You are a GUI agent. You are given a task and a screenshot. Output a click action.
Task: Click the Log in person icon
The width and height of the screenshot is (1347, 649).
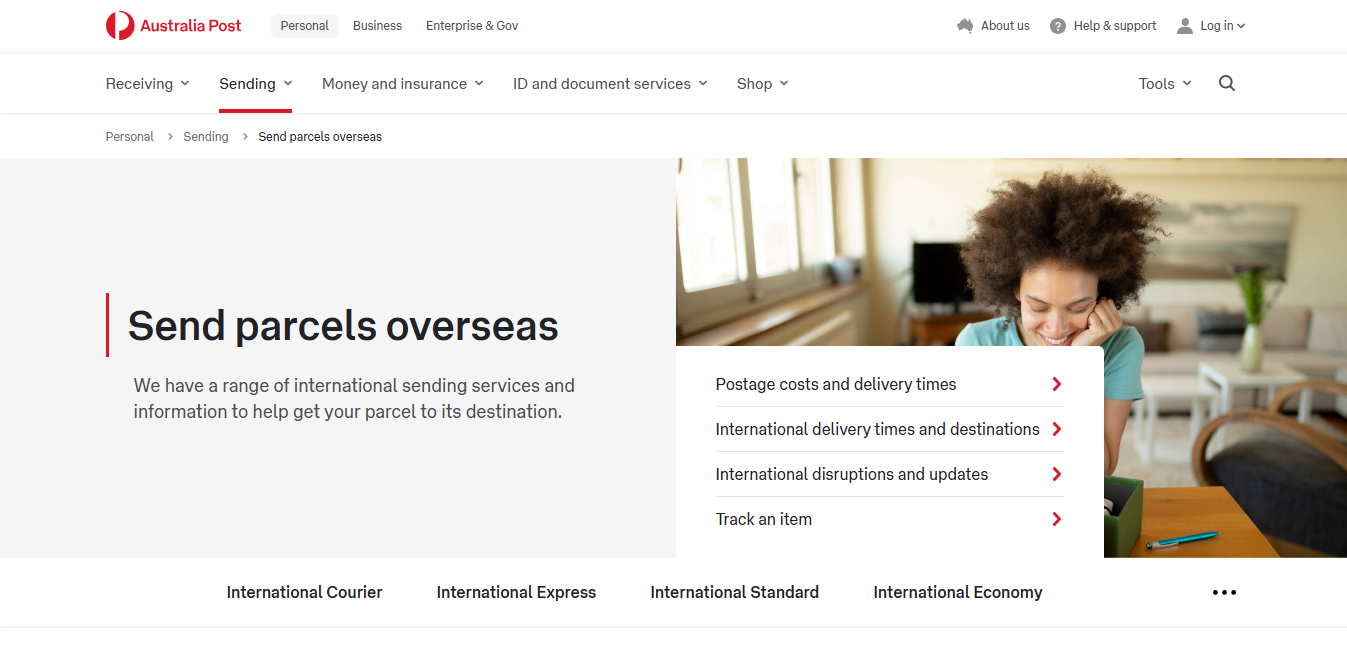[1184, 25]
